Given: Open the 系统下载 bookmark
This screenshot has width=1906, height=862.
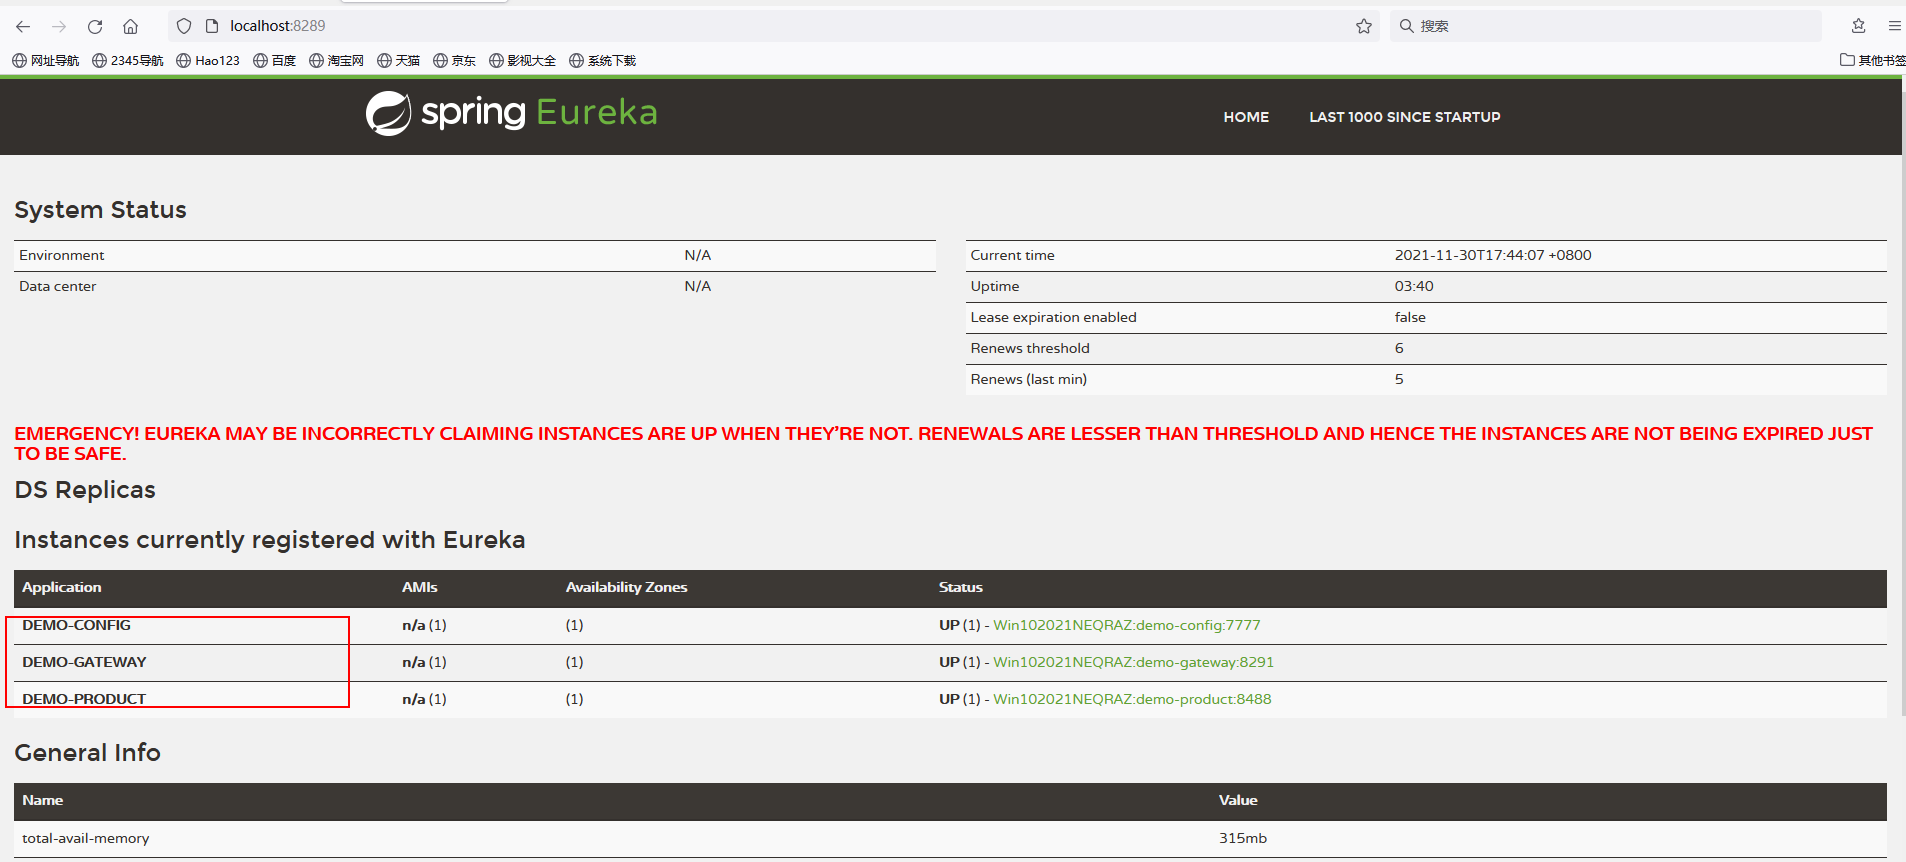Looking at the screenshot, I should pos(603,60).
